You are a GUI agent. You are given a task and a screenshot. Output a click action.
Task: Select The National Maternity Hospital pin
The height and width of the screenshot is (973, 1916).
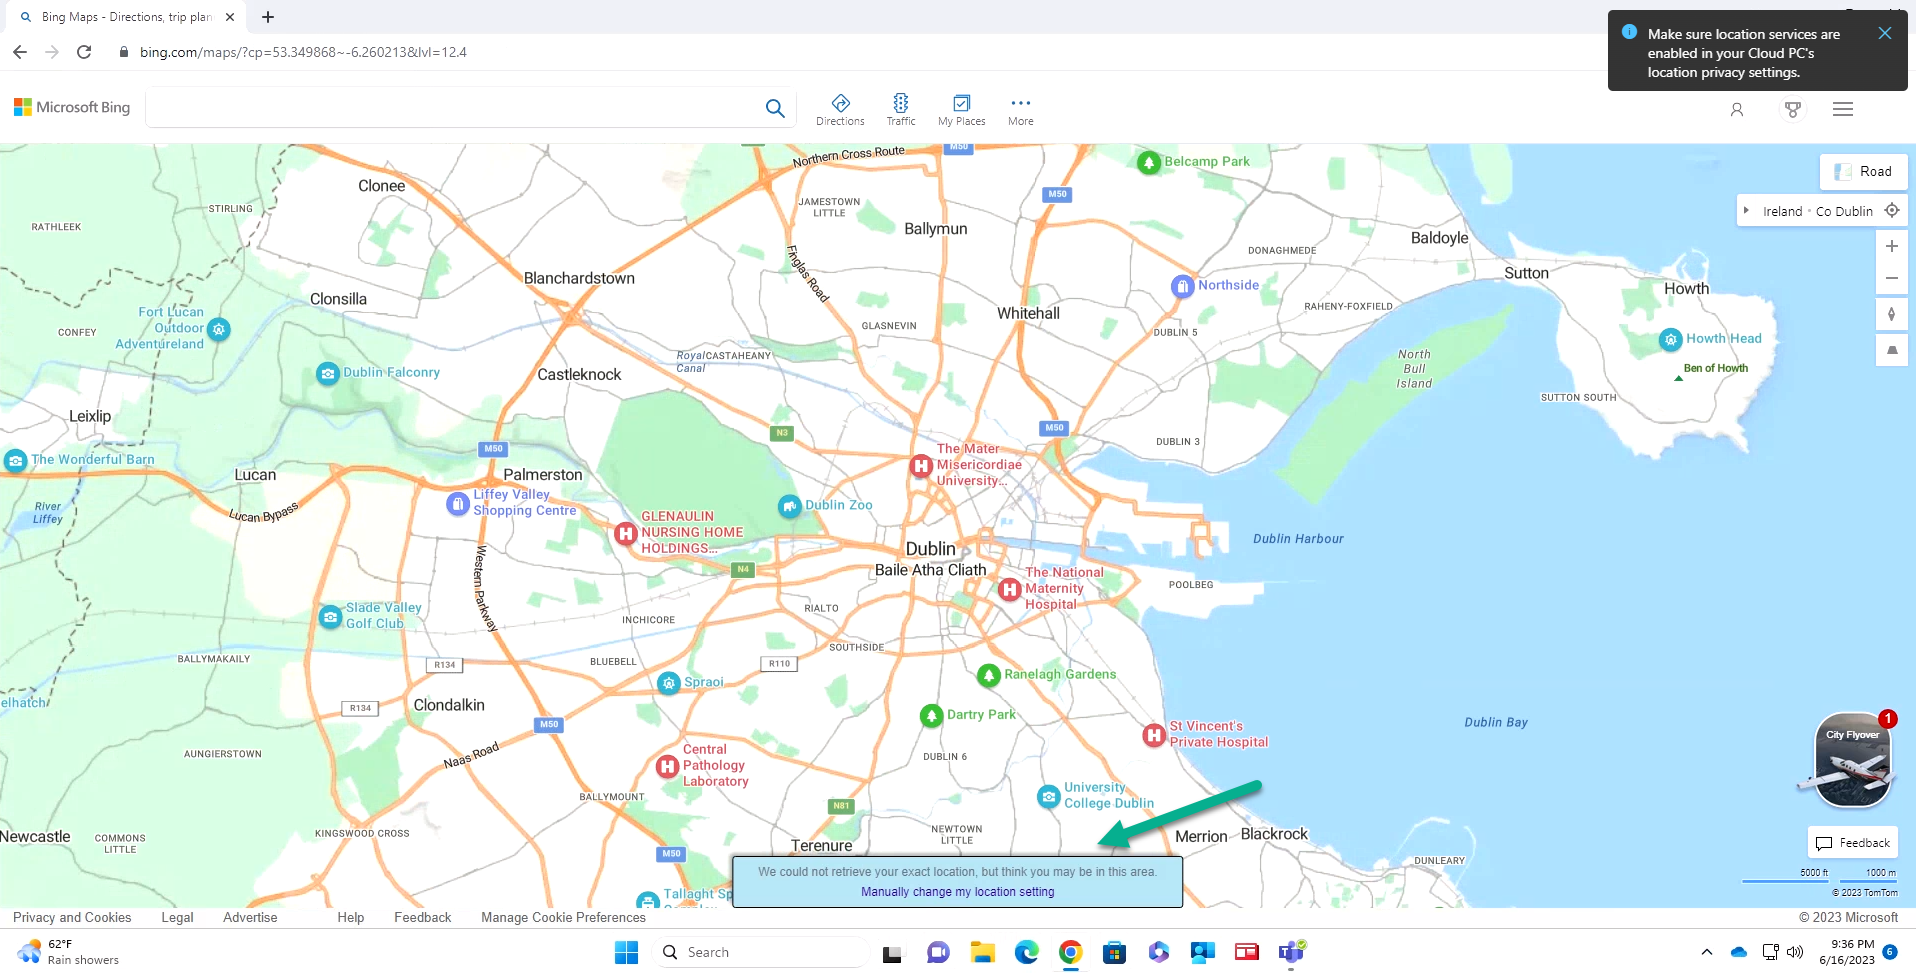(1010, 590)
